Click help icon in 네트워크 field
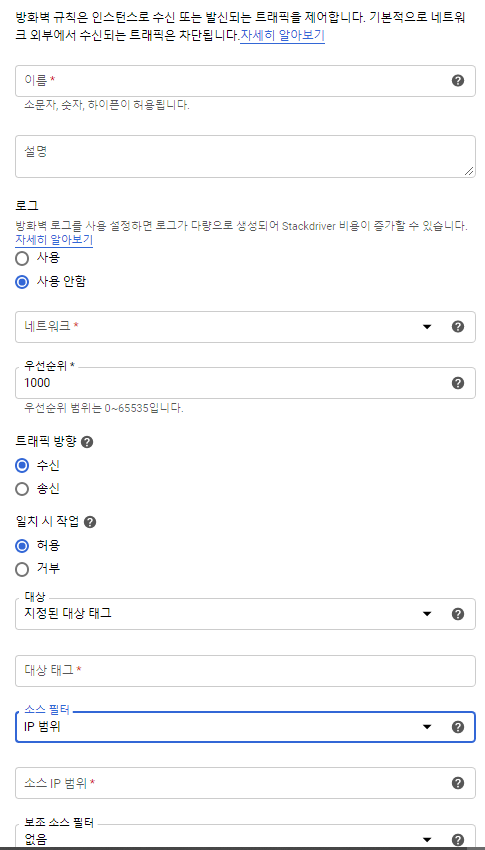 (458, 326)
